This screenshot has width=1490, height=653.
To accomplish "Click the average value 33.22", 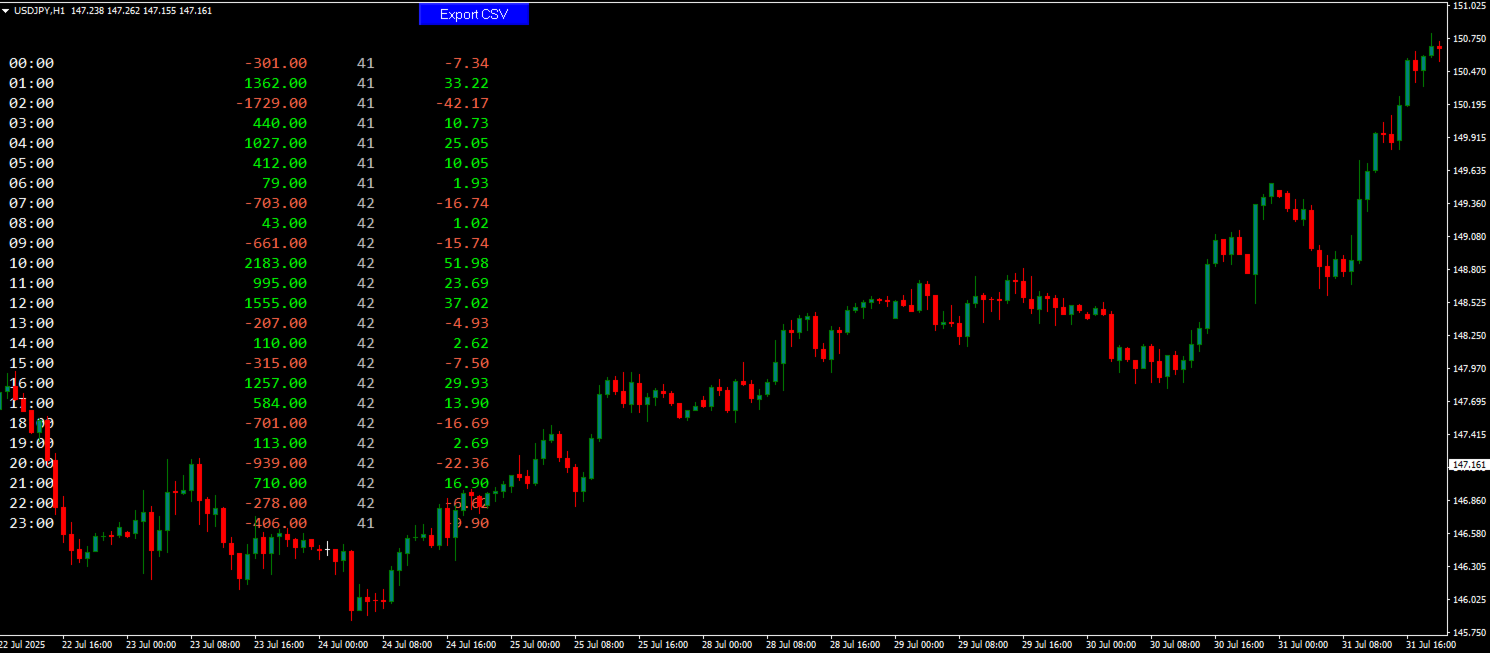I will click(x=467, y=83).
